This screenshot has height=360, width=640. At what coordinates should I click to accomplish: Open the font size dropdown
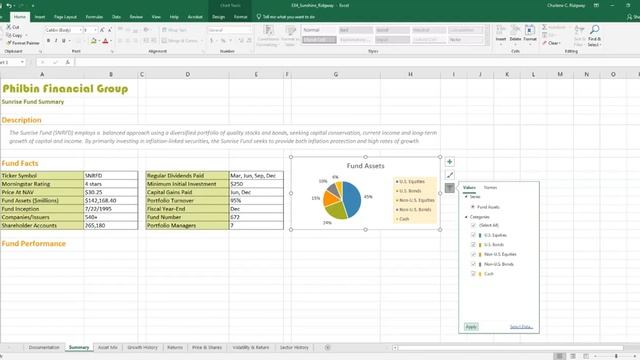[x=95, y=30]
